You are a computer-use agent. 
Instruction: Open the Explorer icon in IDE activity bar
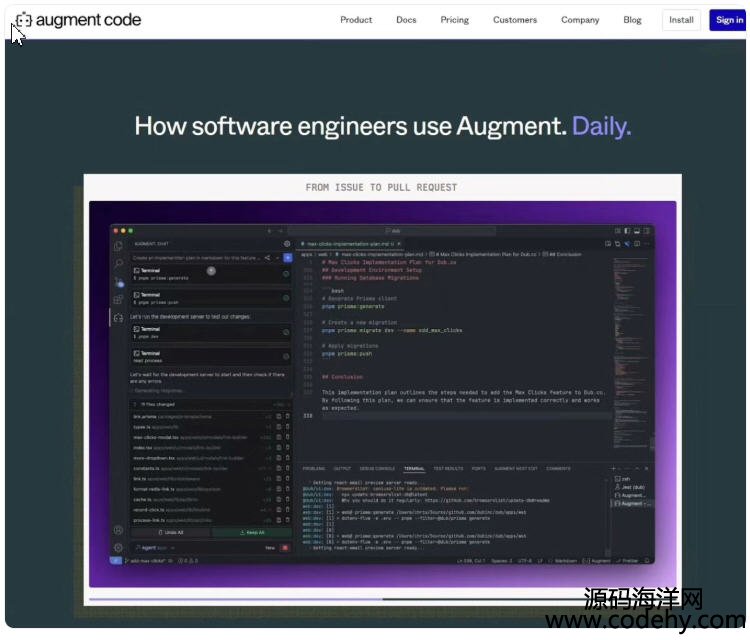pos(118,246)
